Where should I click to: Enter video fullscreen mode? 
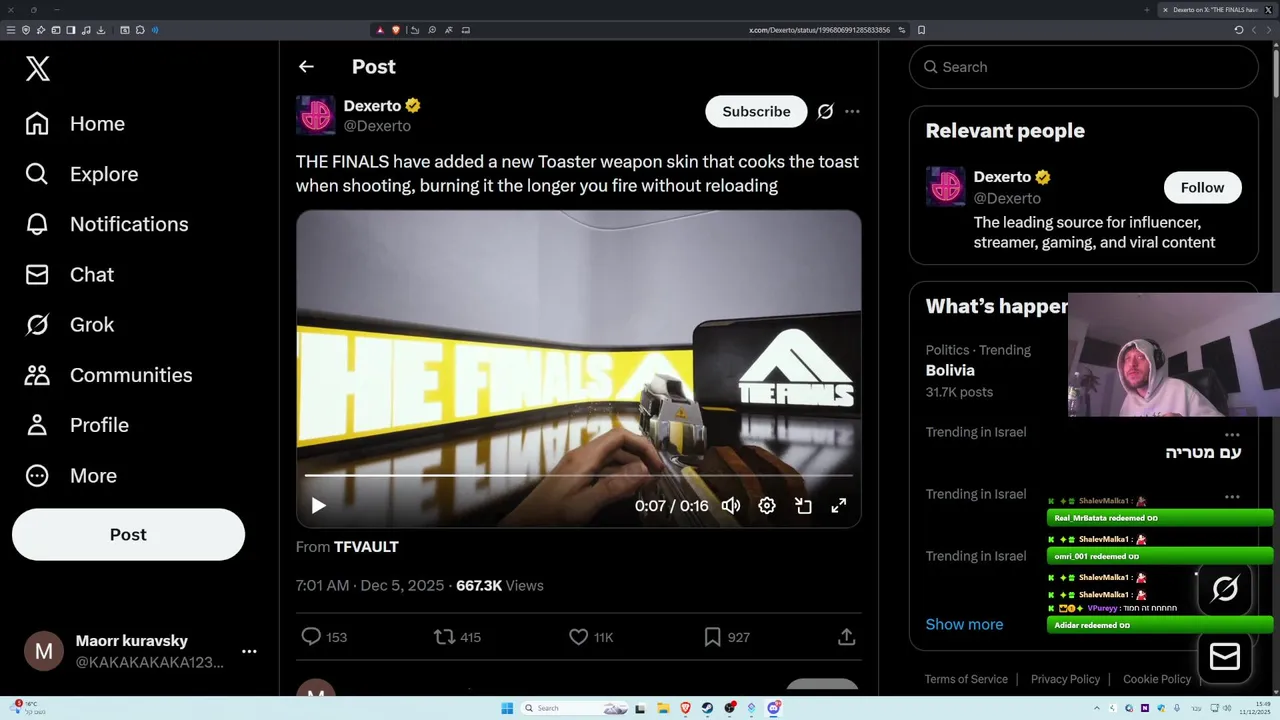(839, 505)
